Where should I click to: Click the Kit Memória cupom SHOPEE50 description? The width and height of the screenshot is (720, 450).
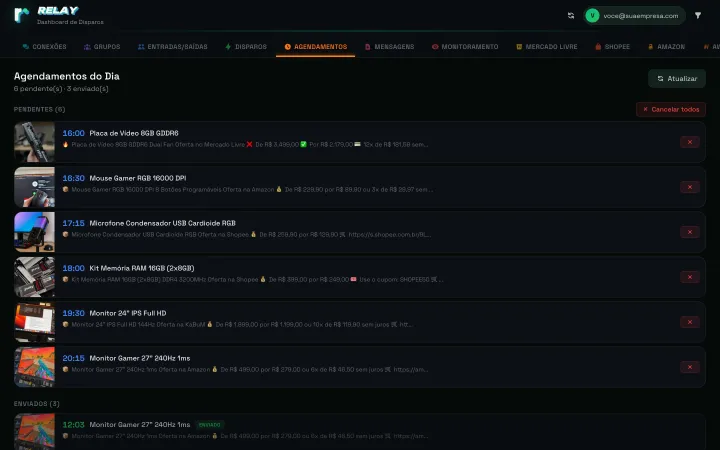253,279
